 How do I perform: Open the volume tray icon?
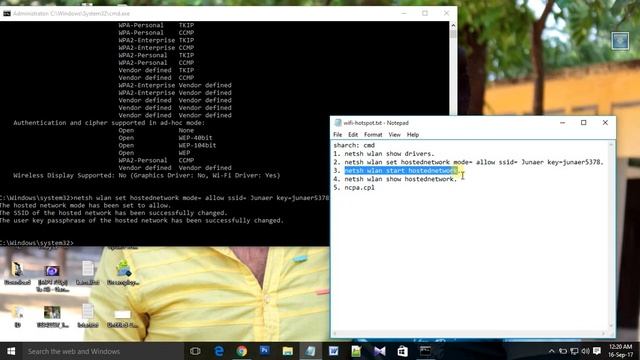tap(585, 351)
